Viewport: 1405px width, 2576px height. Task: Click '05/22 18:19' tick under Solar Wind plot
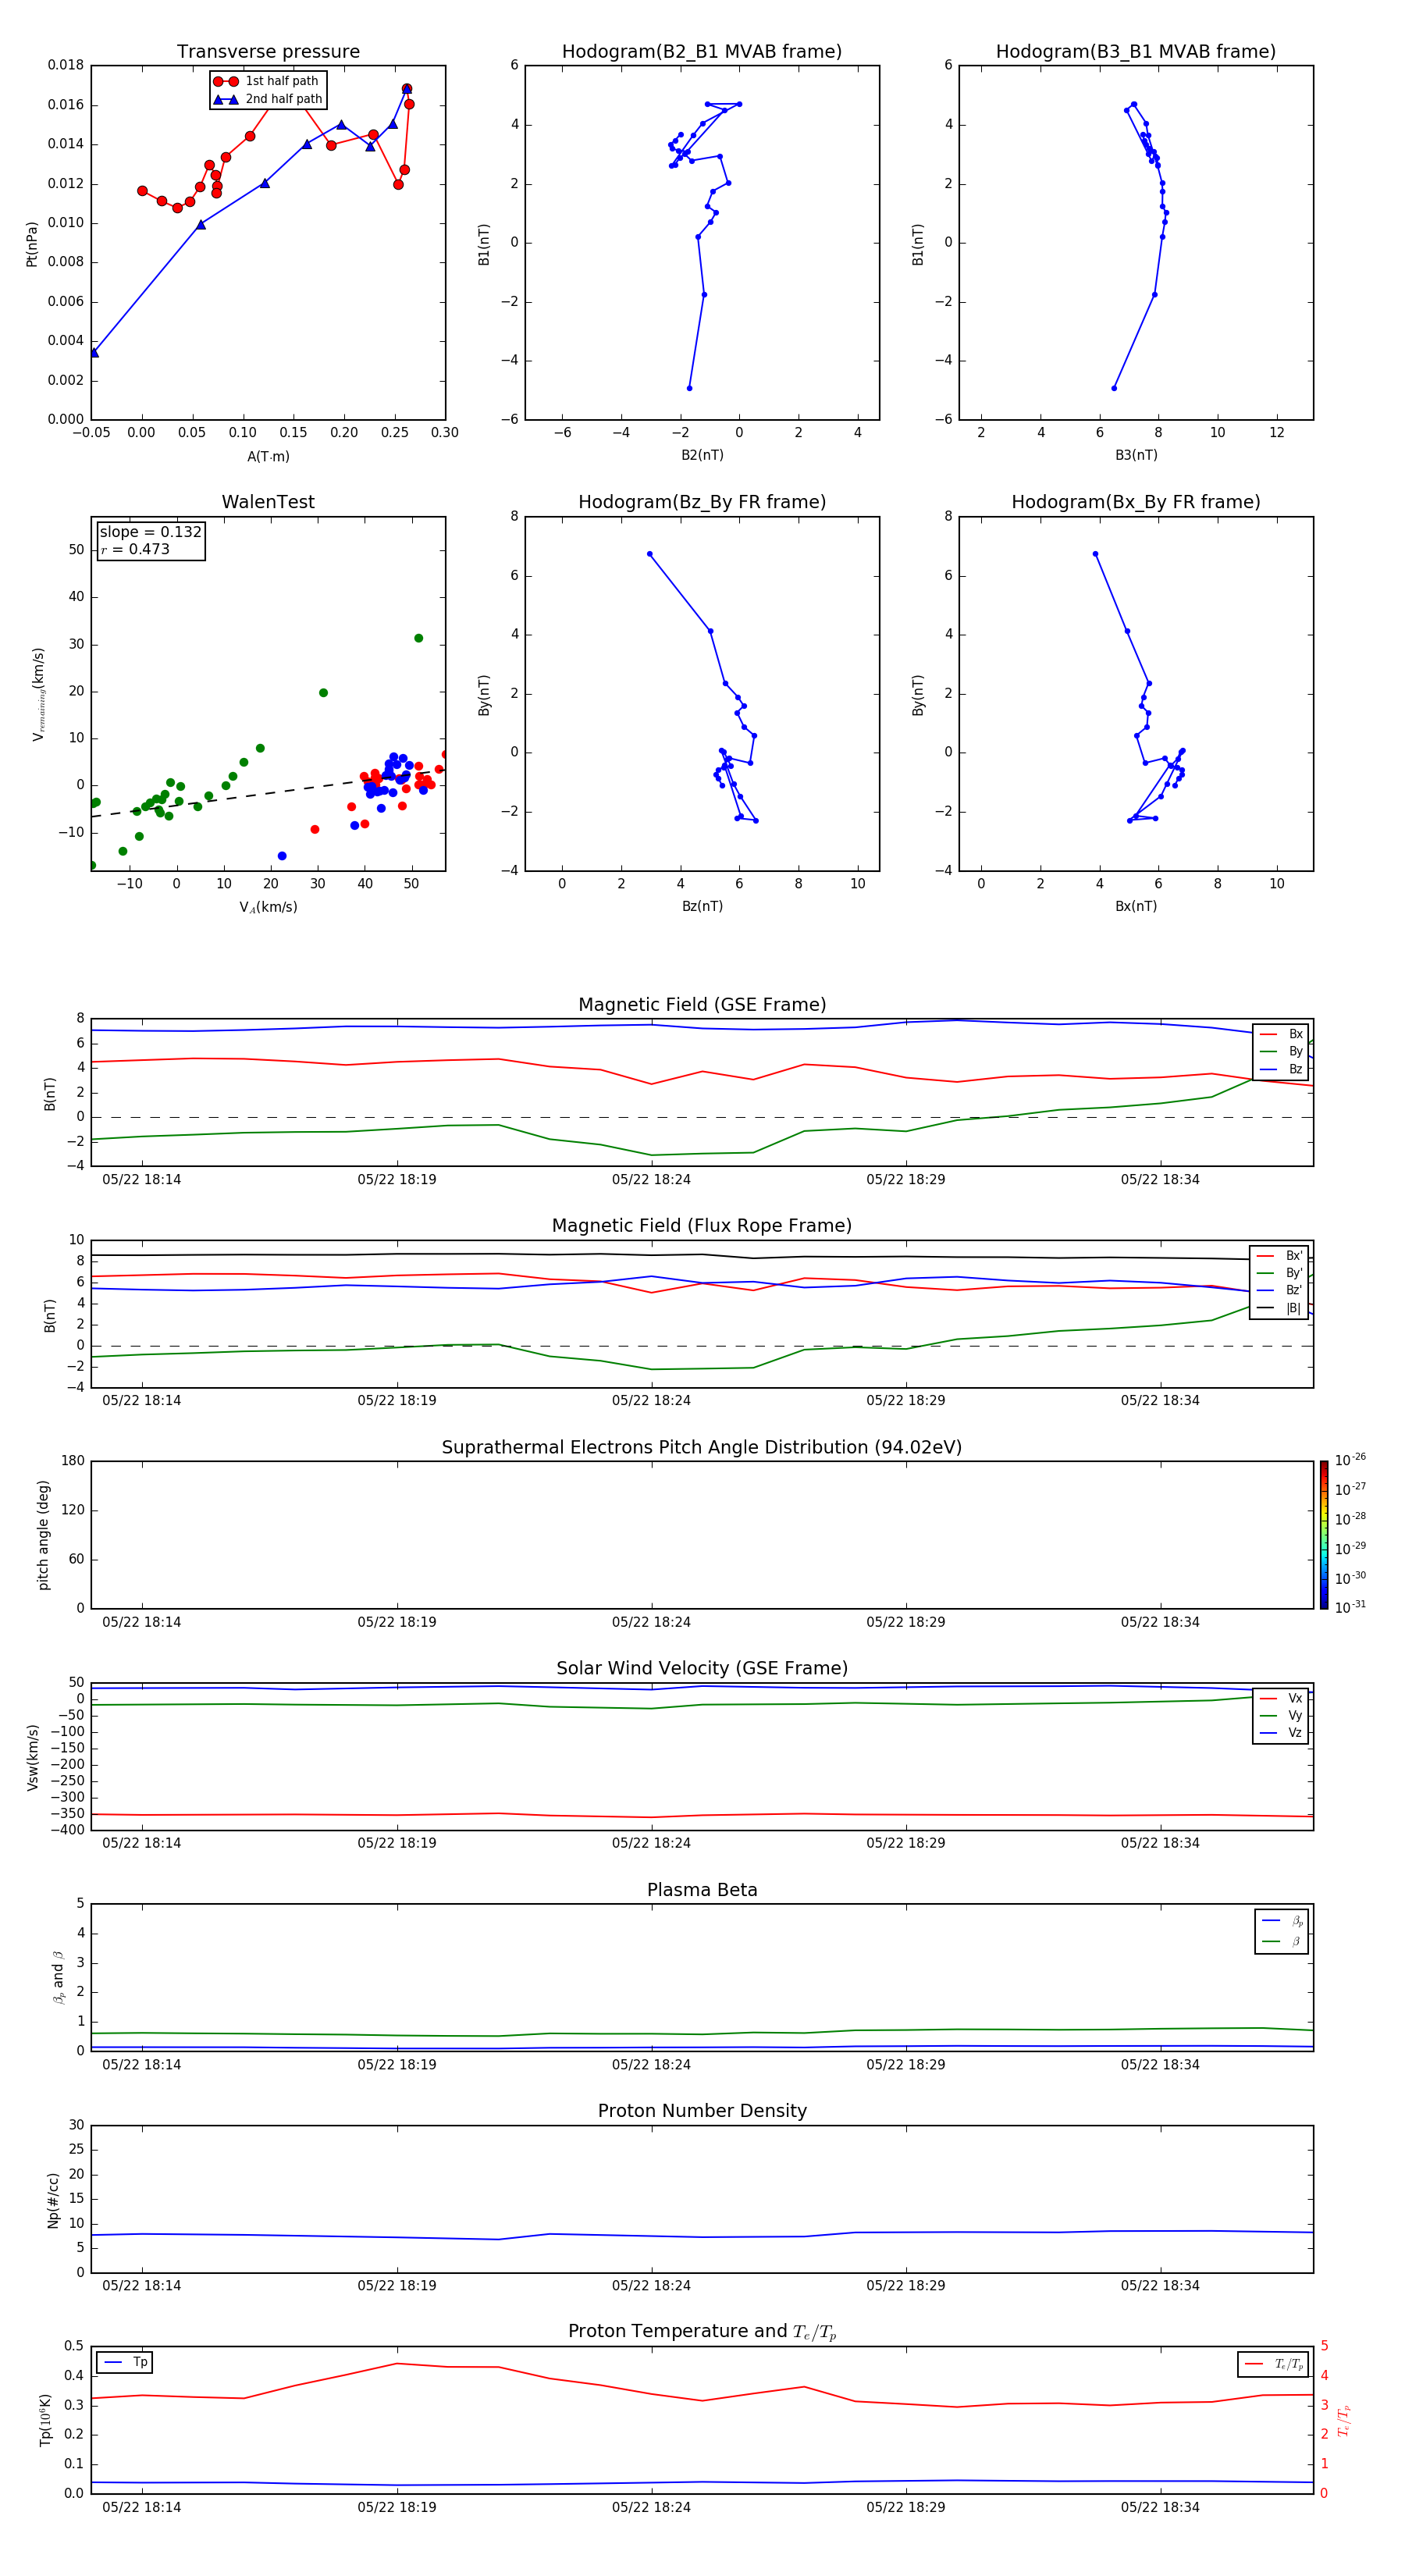pyautogui.click(x=397, y=1843)
